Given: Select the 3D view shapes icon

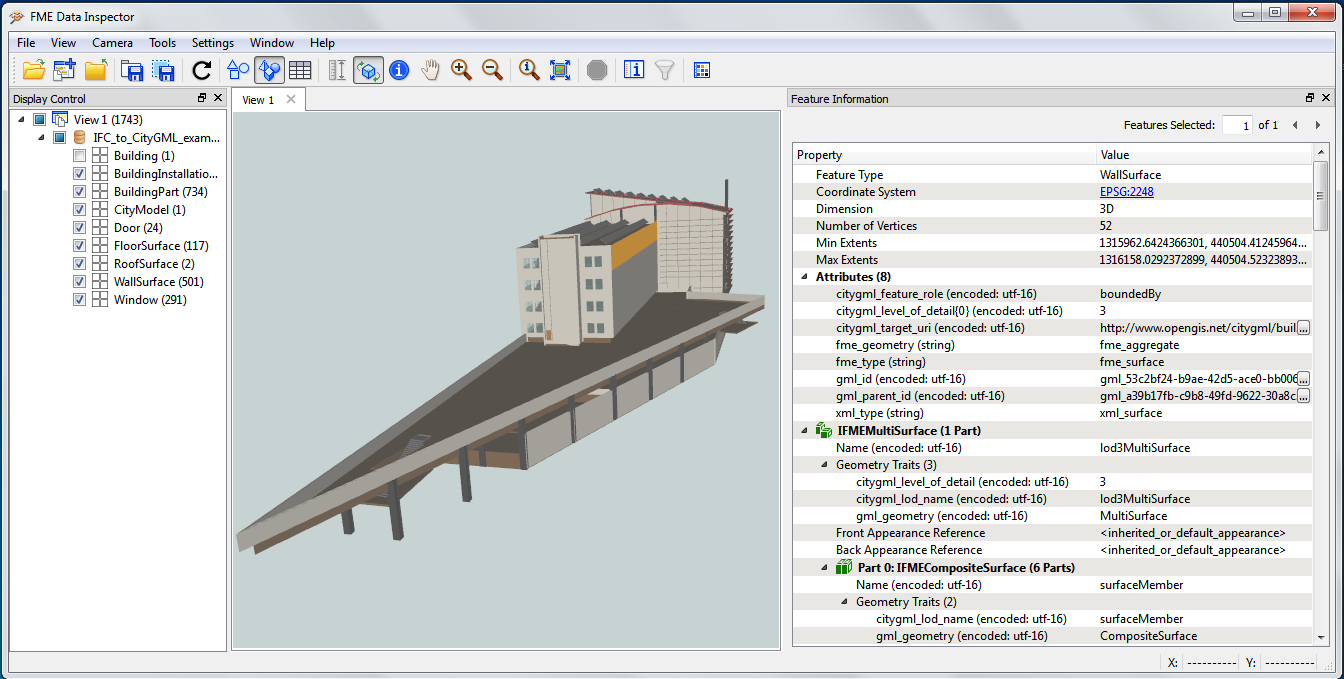Looking at the screenshot, I should (x=269, y=70).
